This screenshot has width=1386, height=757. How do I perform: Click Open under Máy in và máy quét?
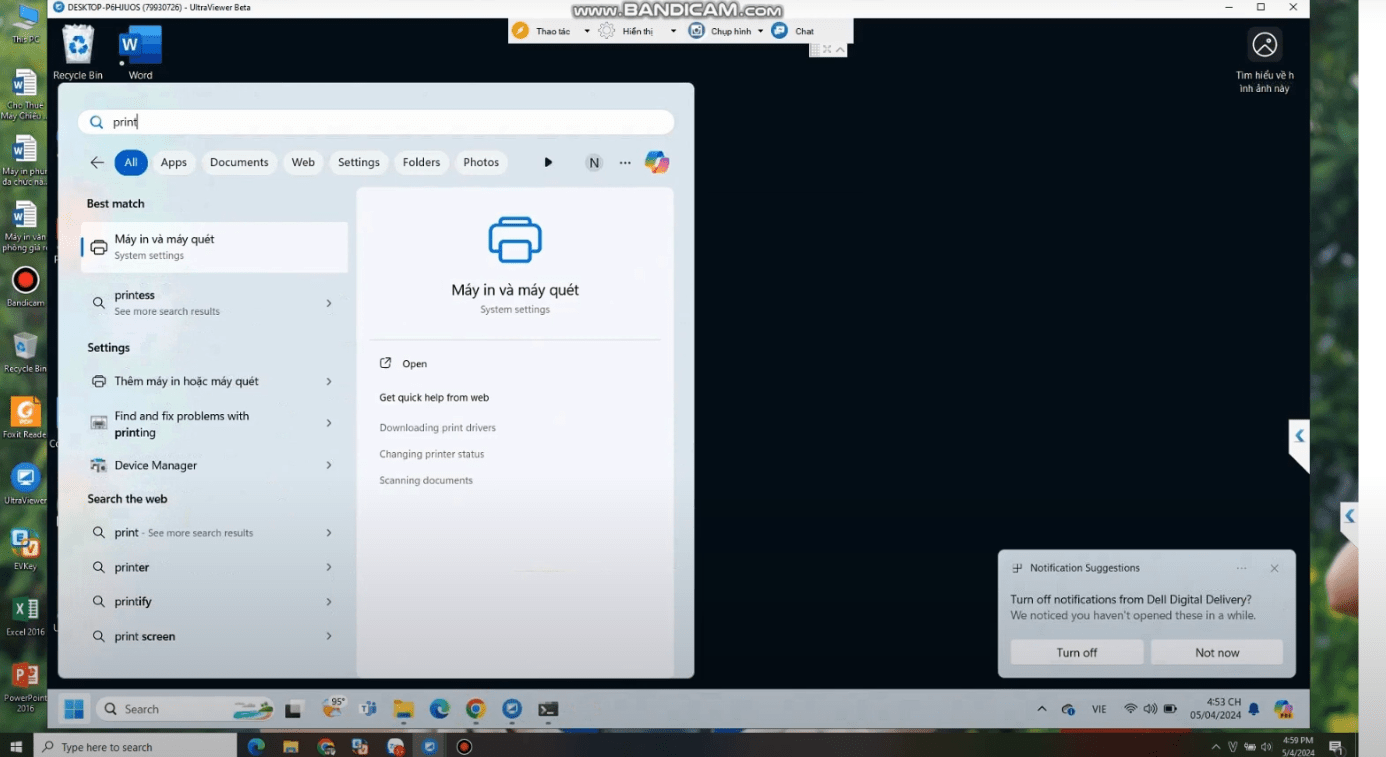[414, 364]
